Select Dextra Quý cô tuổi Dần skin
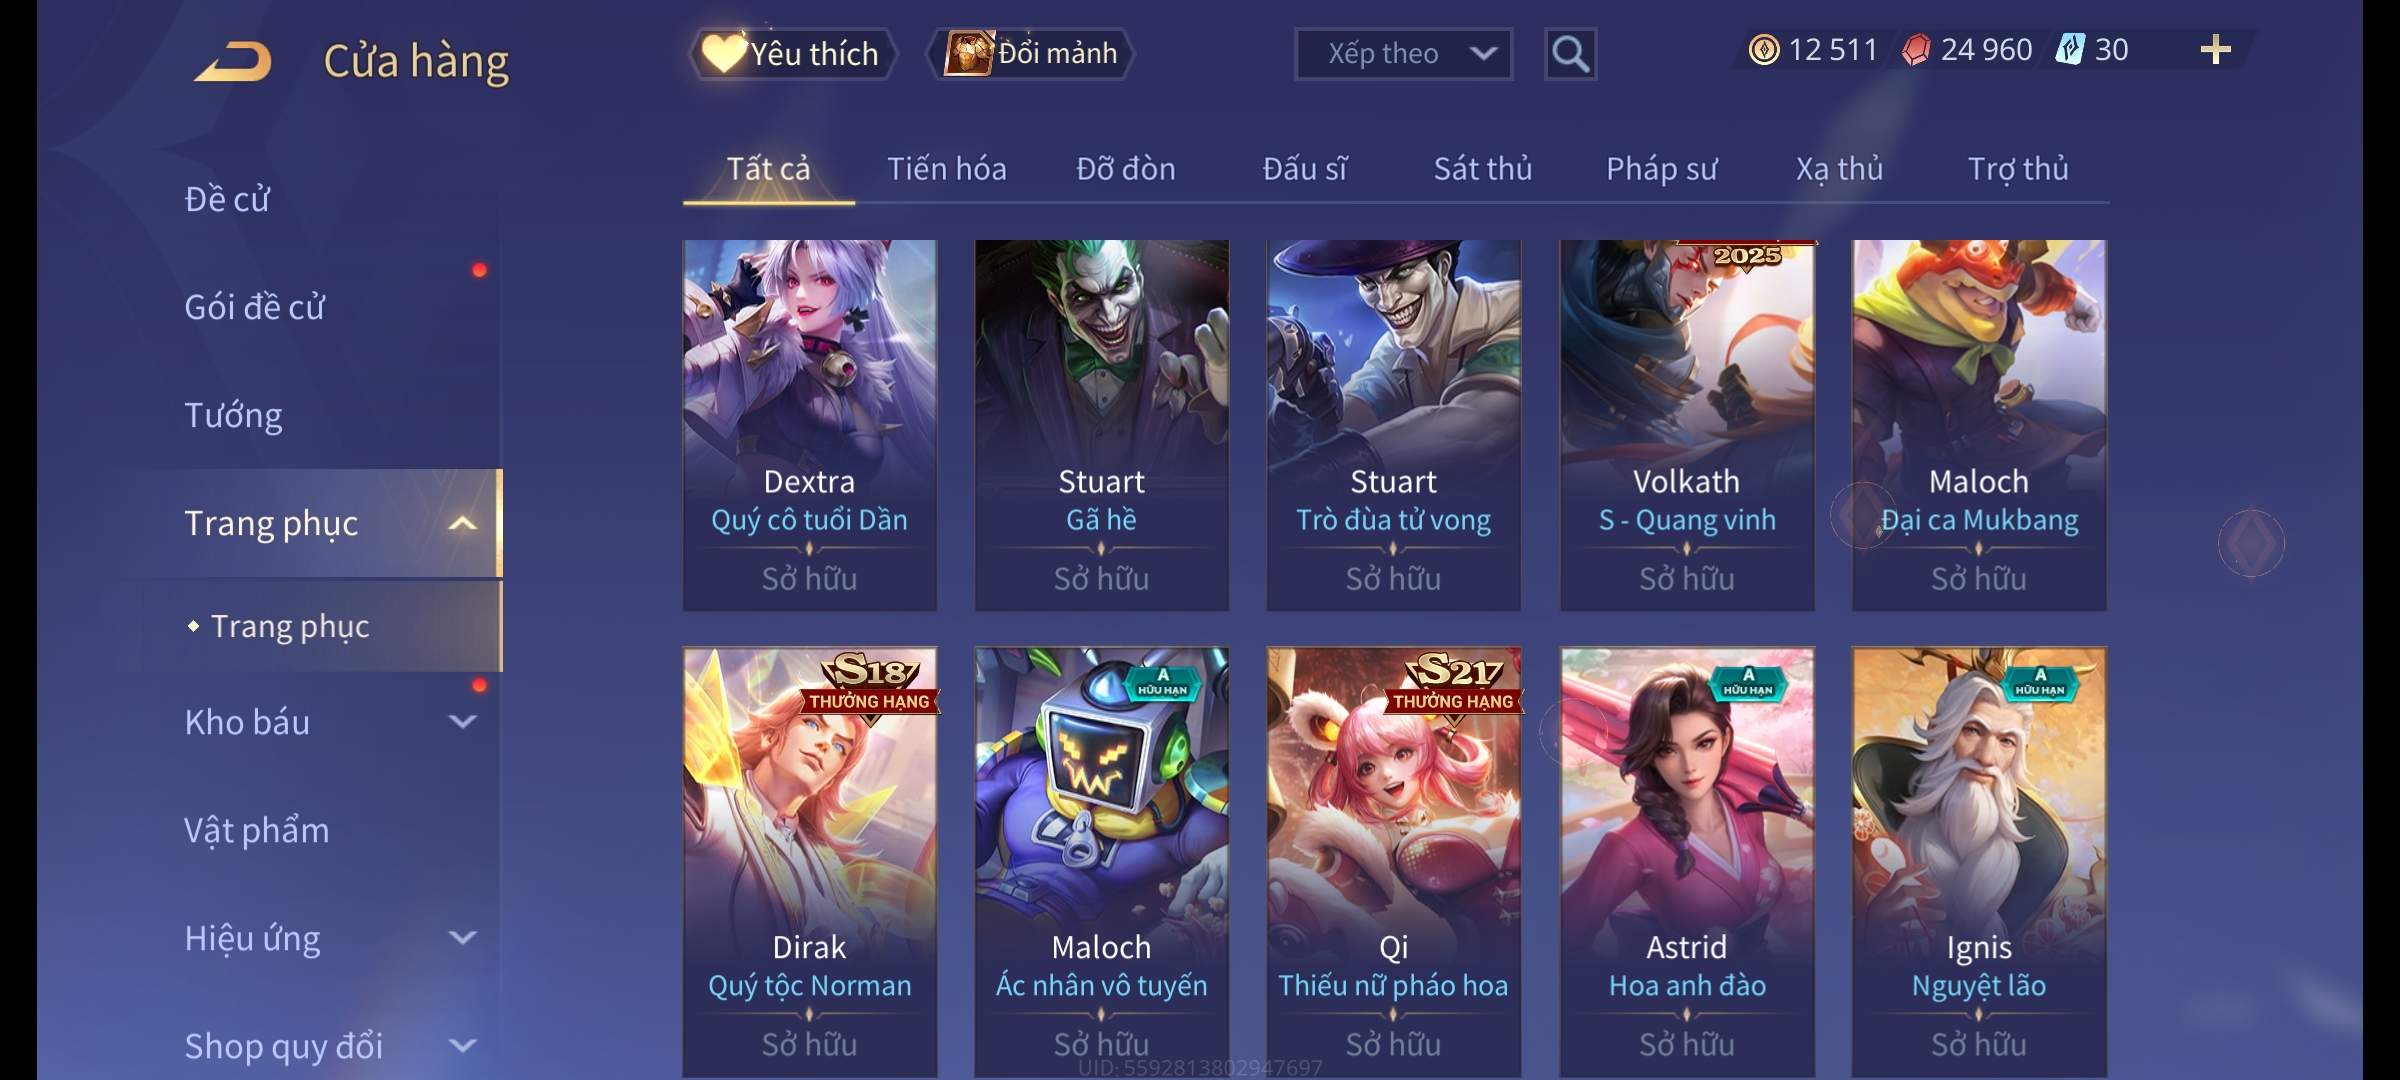 [x=809, y=425]
